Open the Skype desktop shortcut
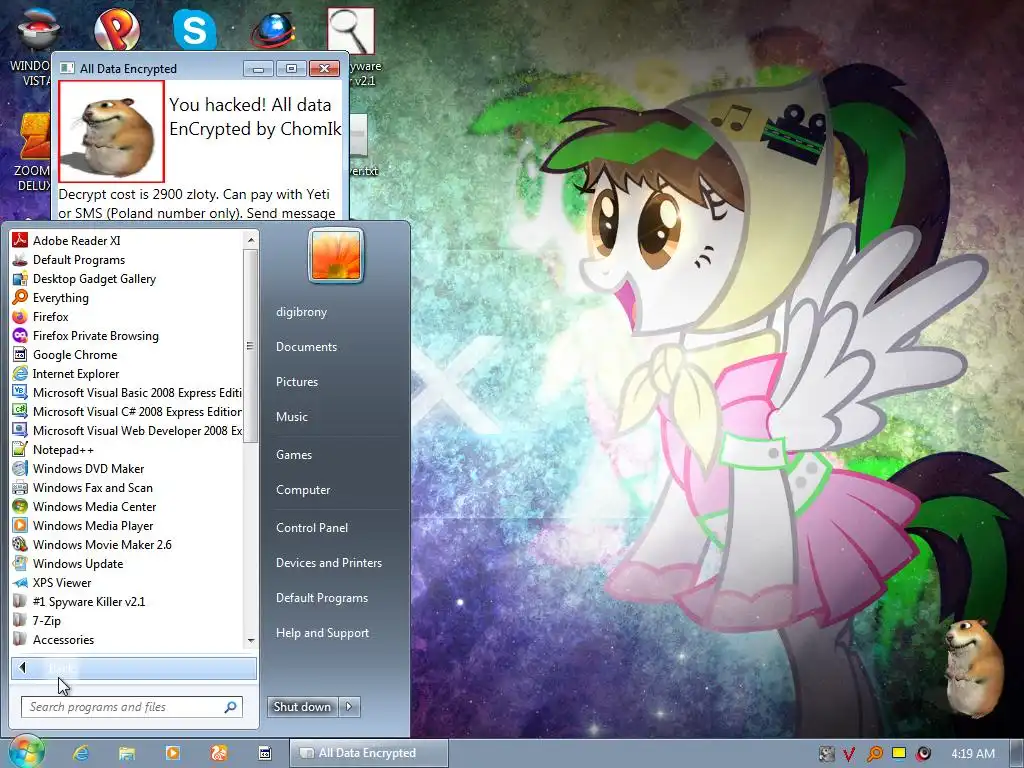Screen dimensions: 1024x768 (195, 29)
